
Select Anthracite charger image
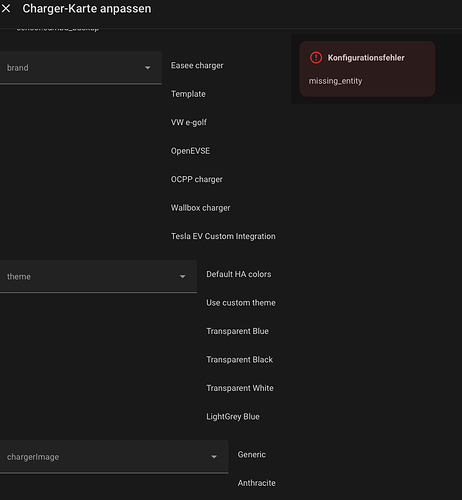(256, 483)
